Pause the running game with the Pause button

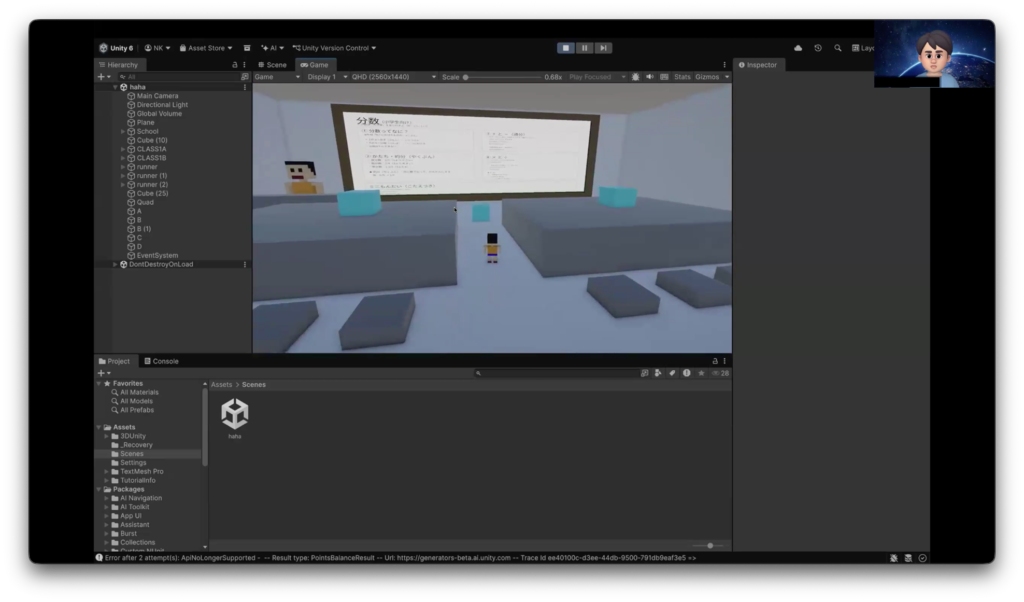[x=584, y=48]
